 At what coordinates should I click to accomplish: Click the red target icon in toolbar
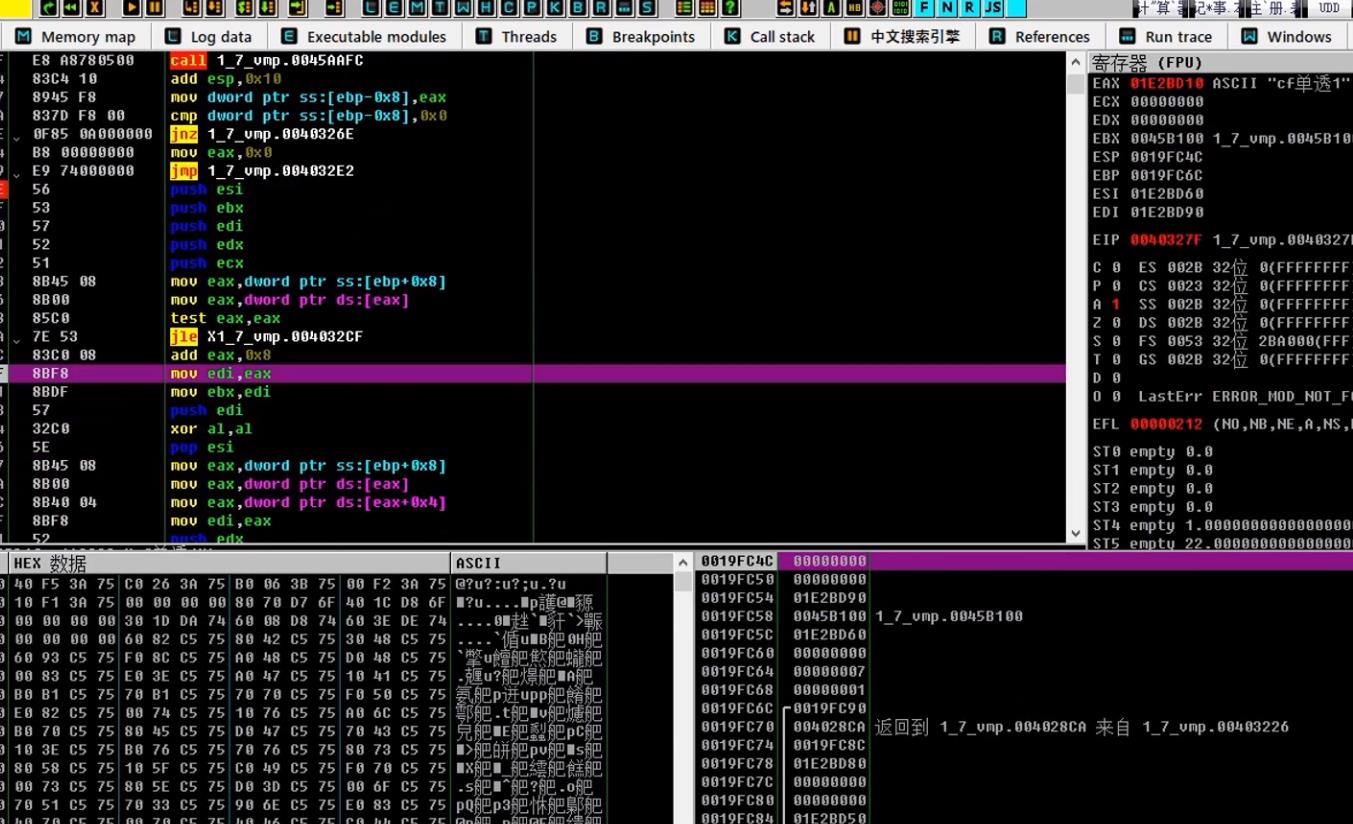pyautogui.click(x=877, y=8)
